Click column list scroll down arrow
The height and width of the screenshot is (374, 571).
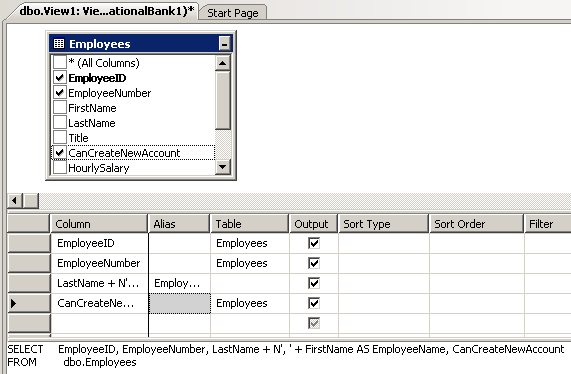223,167
